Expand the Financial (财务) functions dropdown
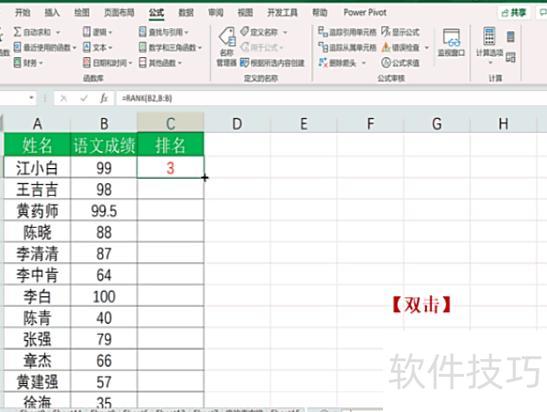 41,63
